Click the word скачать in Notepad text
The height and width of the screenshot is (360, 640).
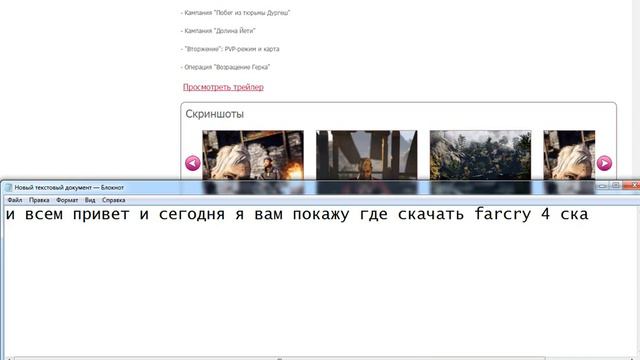[x=431, y=214]
